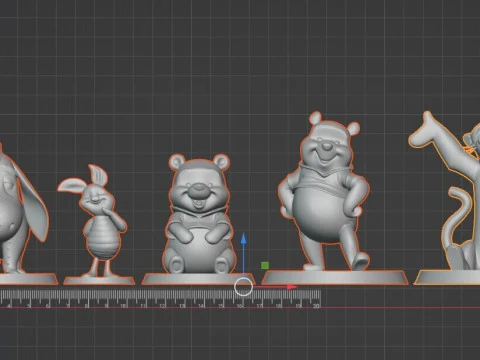
Task: Click the base under Tigger
Action: click(448, 278)
